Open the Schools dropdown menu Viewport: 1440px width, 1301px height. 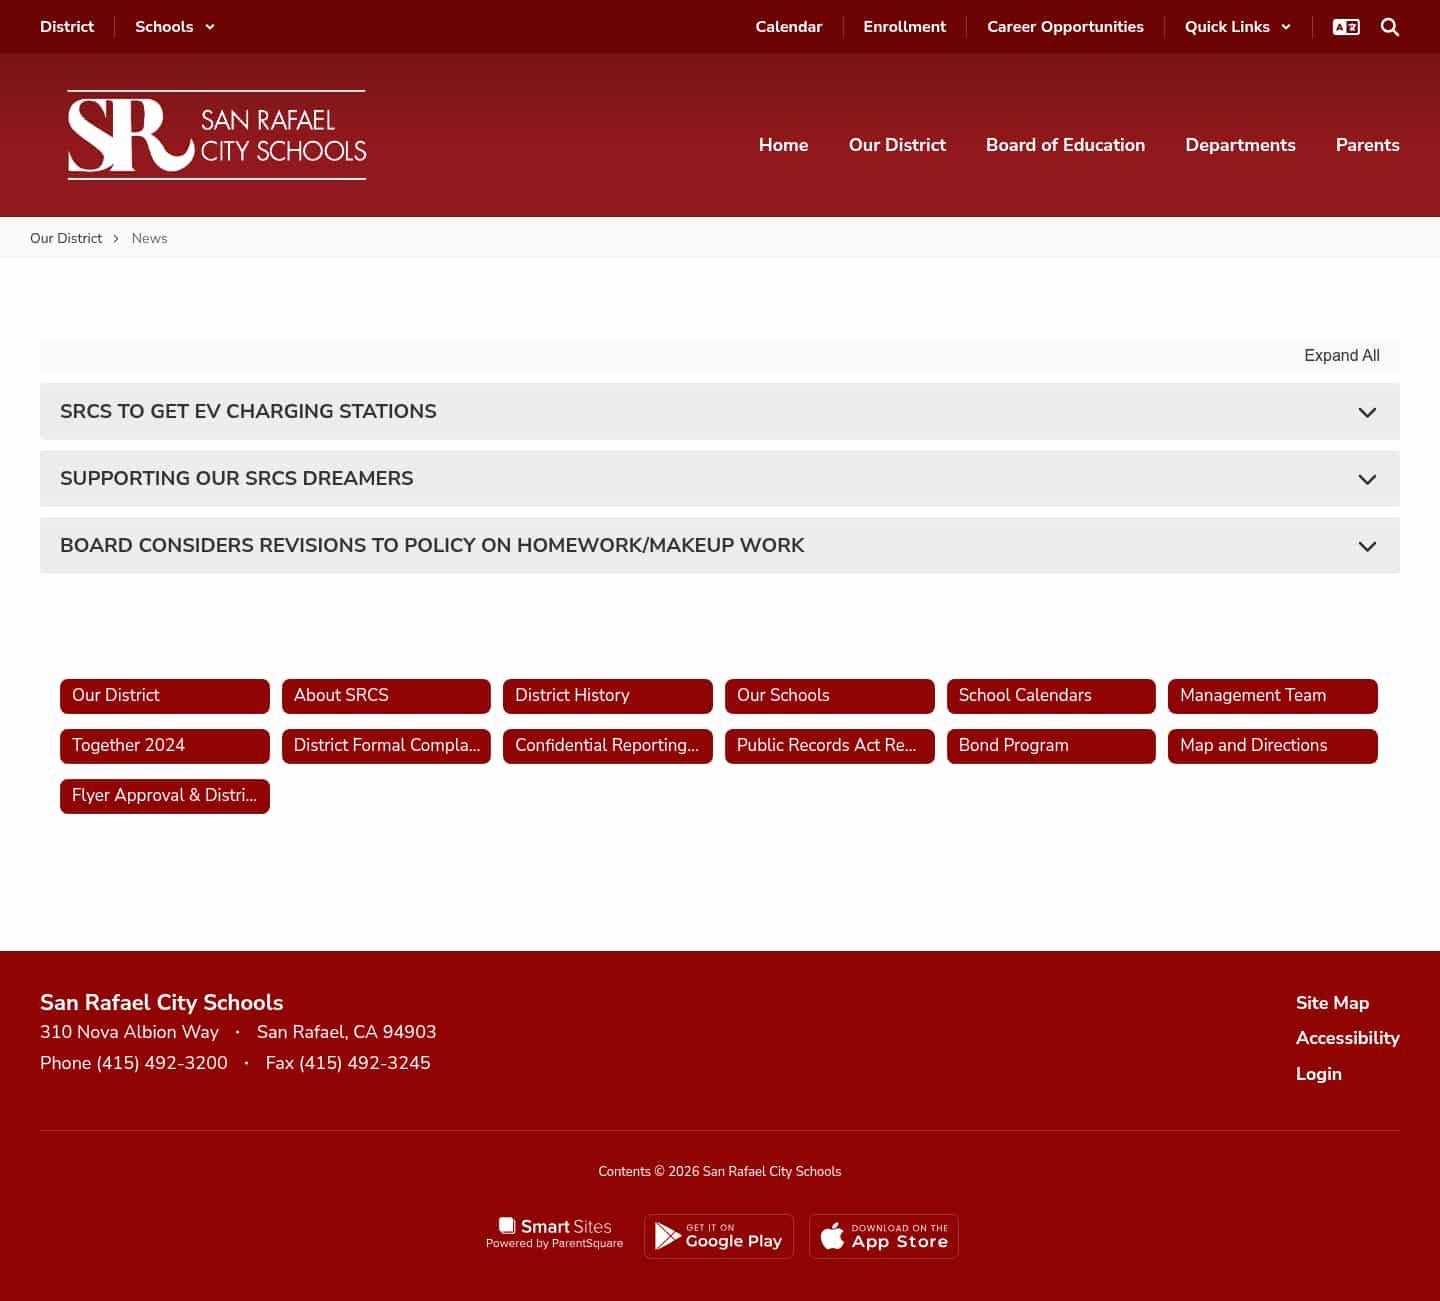coord(174,27)
